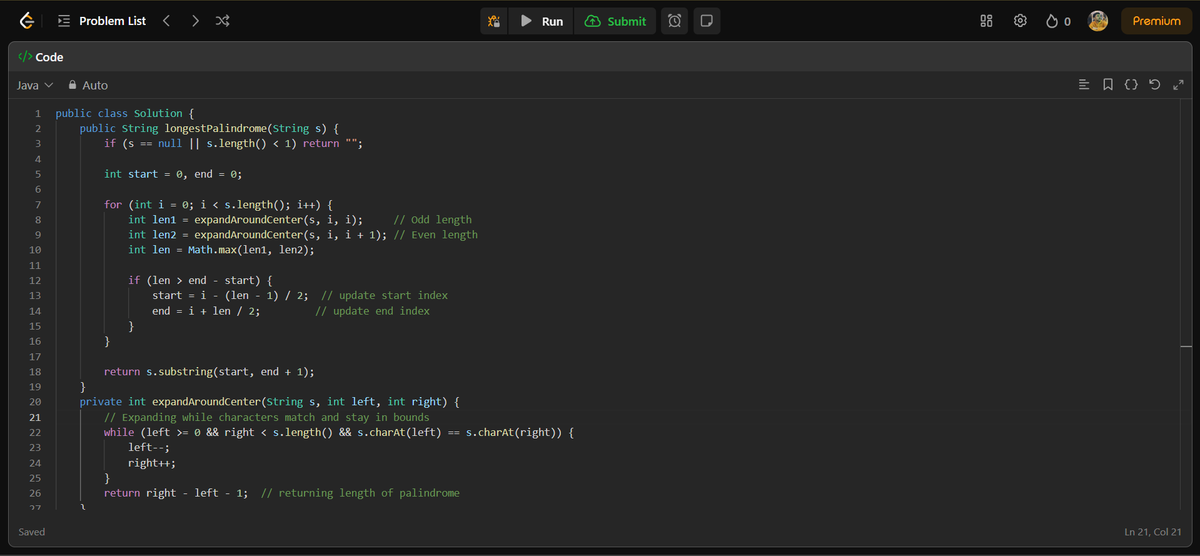1200x556 pixels.
Task: Click the bookmark icon in editor toolbar
Action: [1108, 85]
